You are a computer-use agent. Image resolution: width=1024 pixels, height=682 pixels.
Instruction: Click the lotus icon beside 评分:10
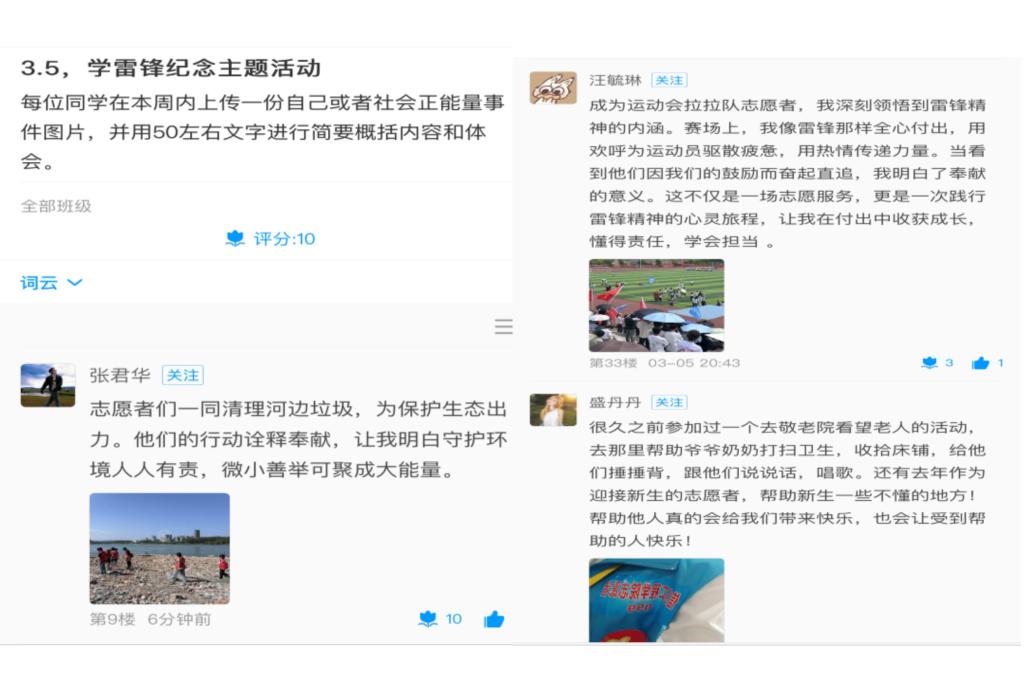coord(235,238)
